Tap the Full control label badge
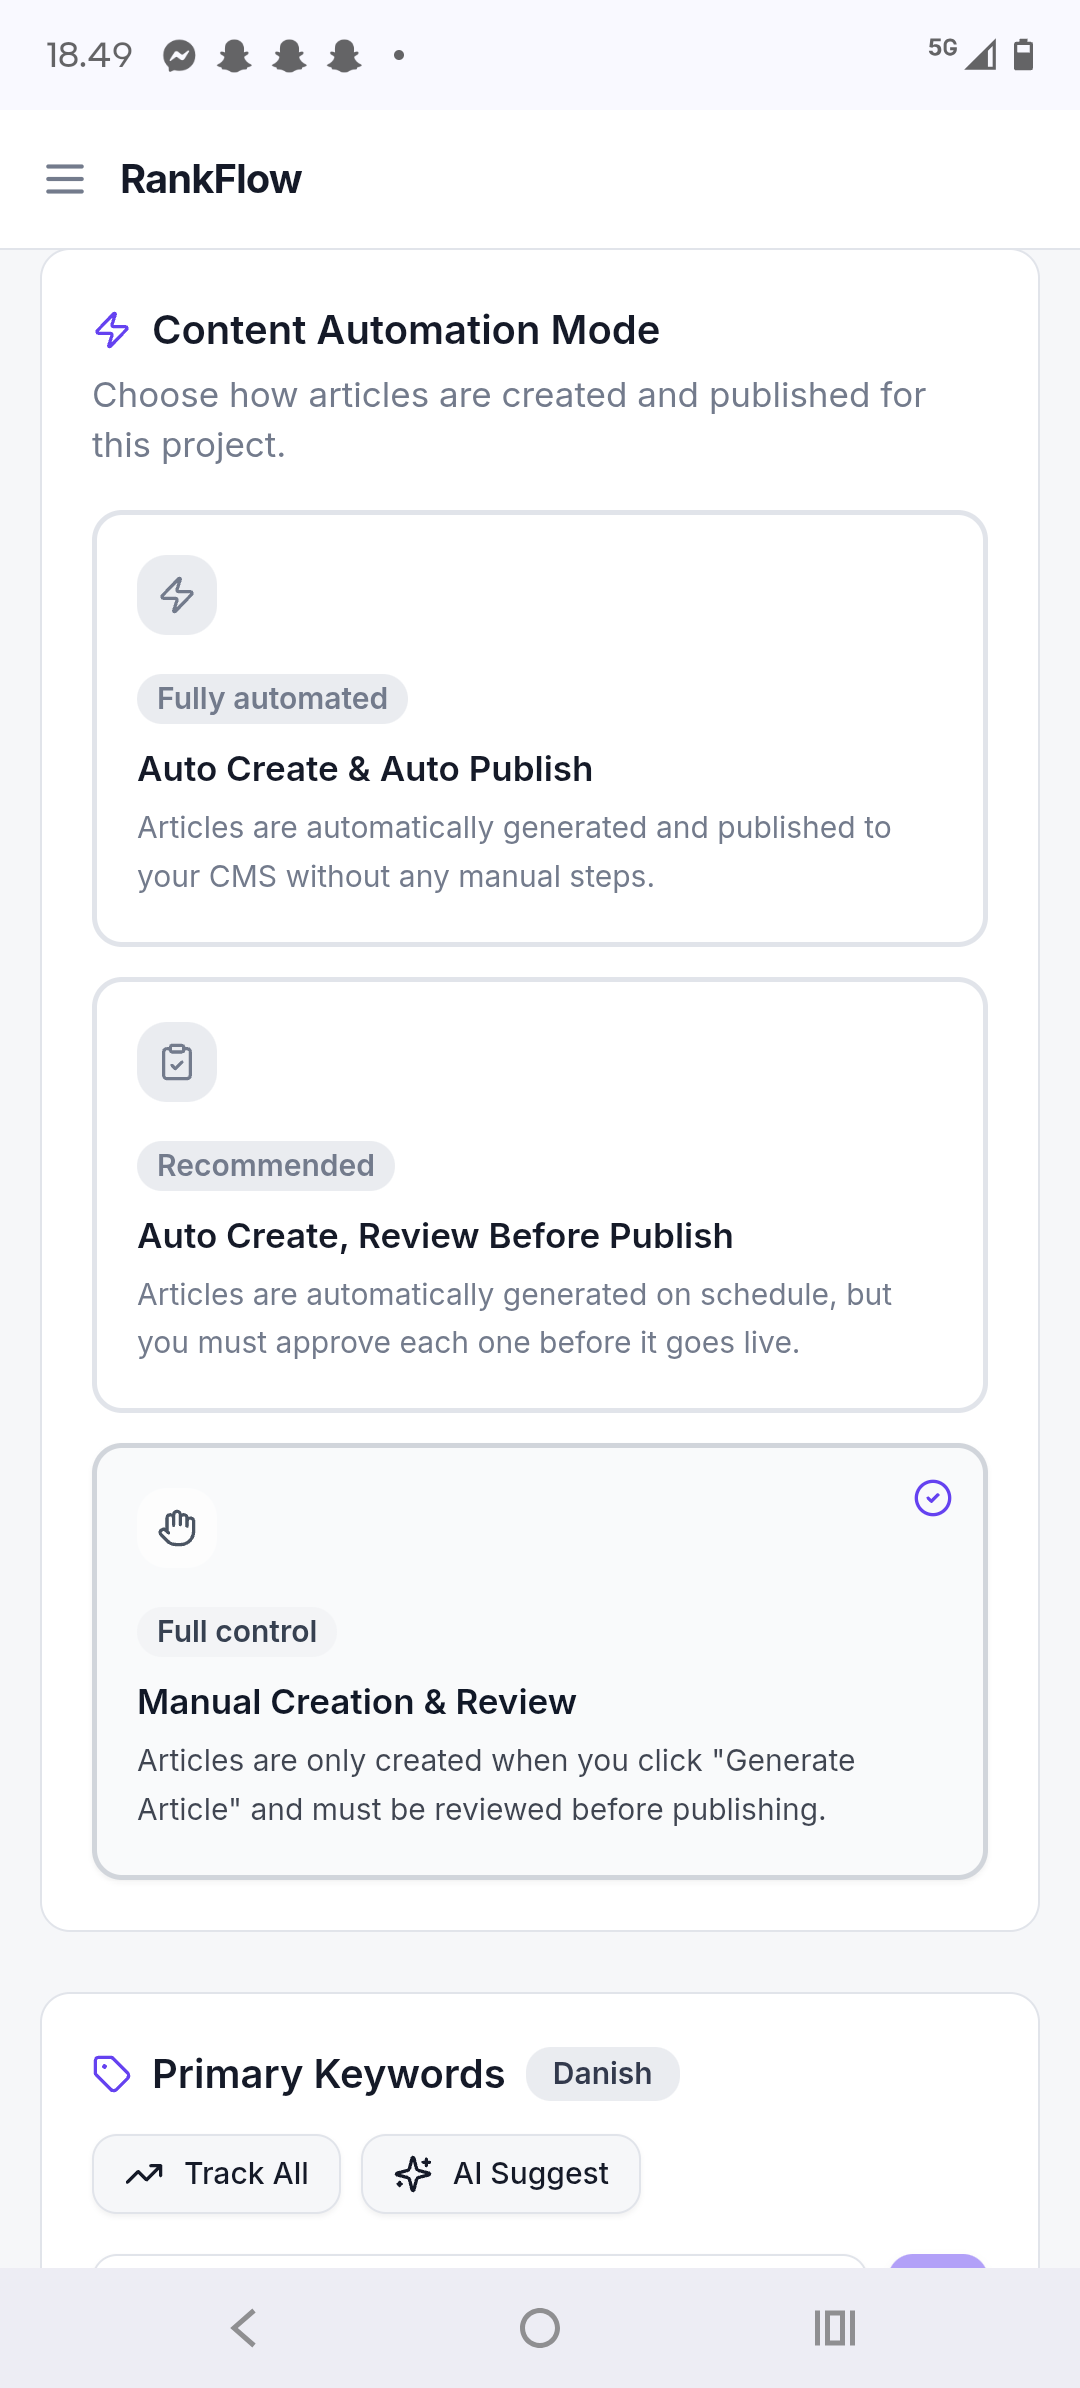This screenshot has width=1080, height=2388. [237, 1632]
